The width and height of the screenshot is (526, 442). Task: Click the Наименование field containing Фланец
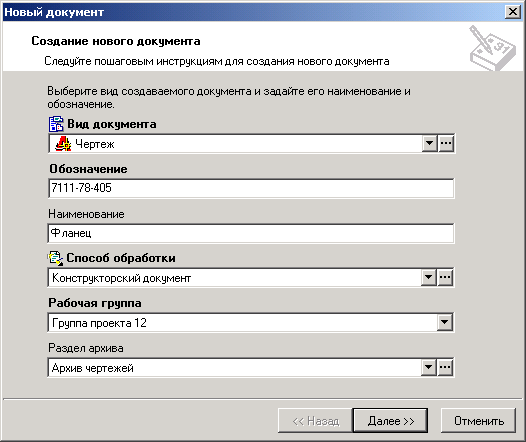tap(251, 233)
